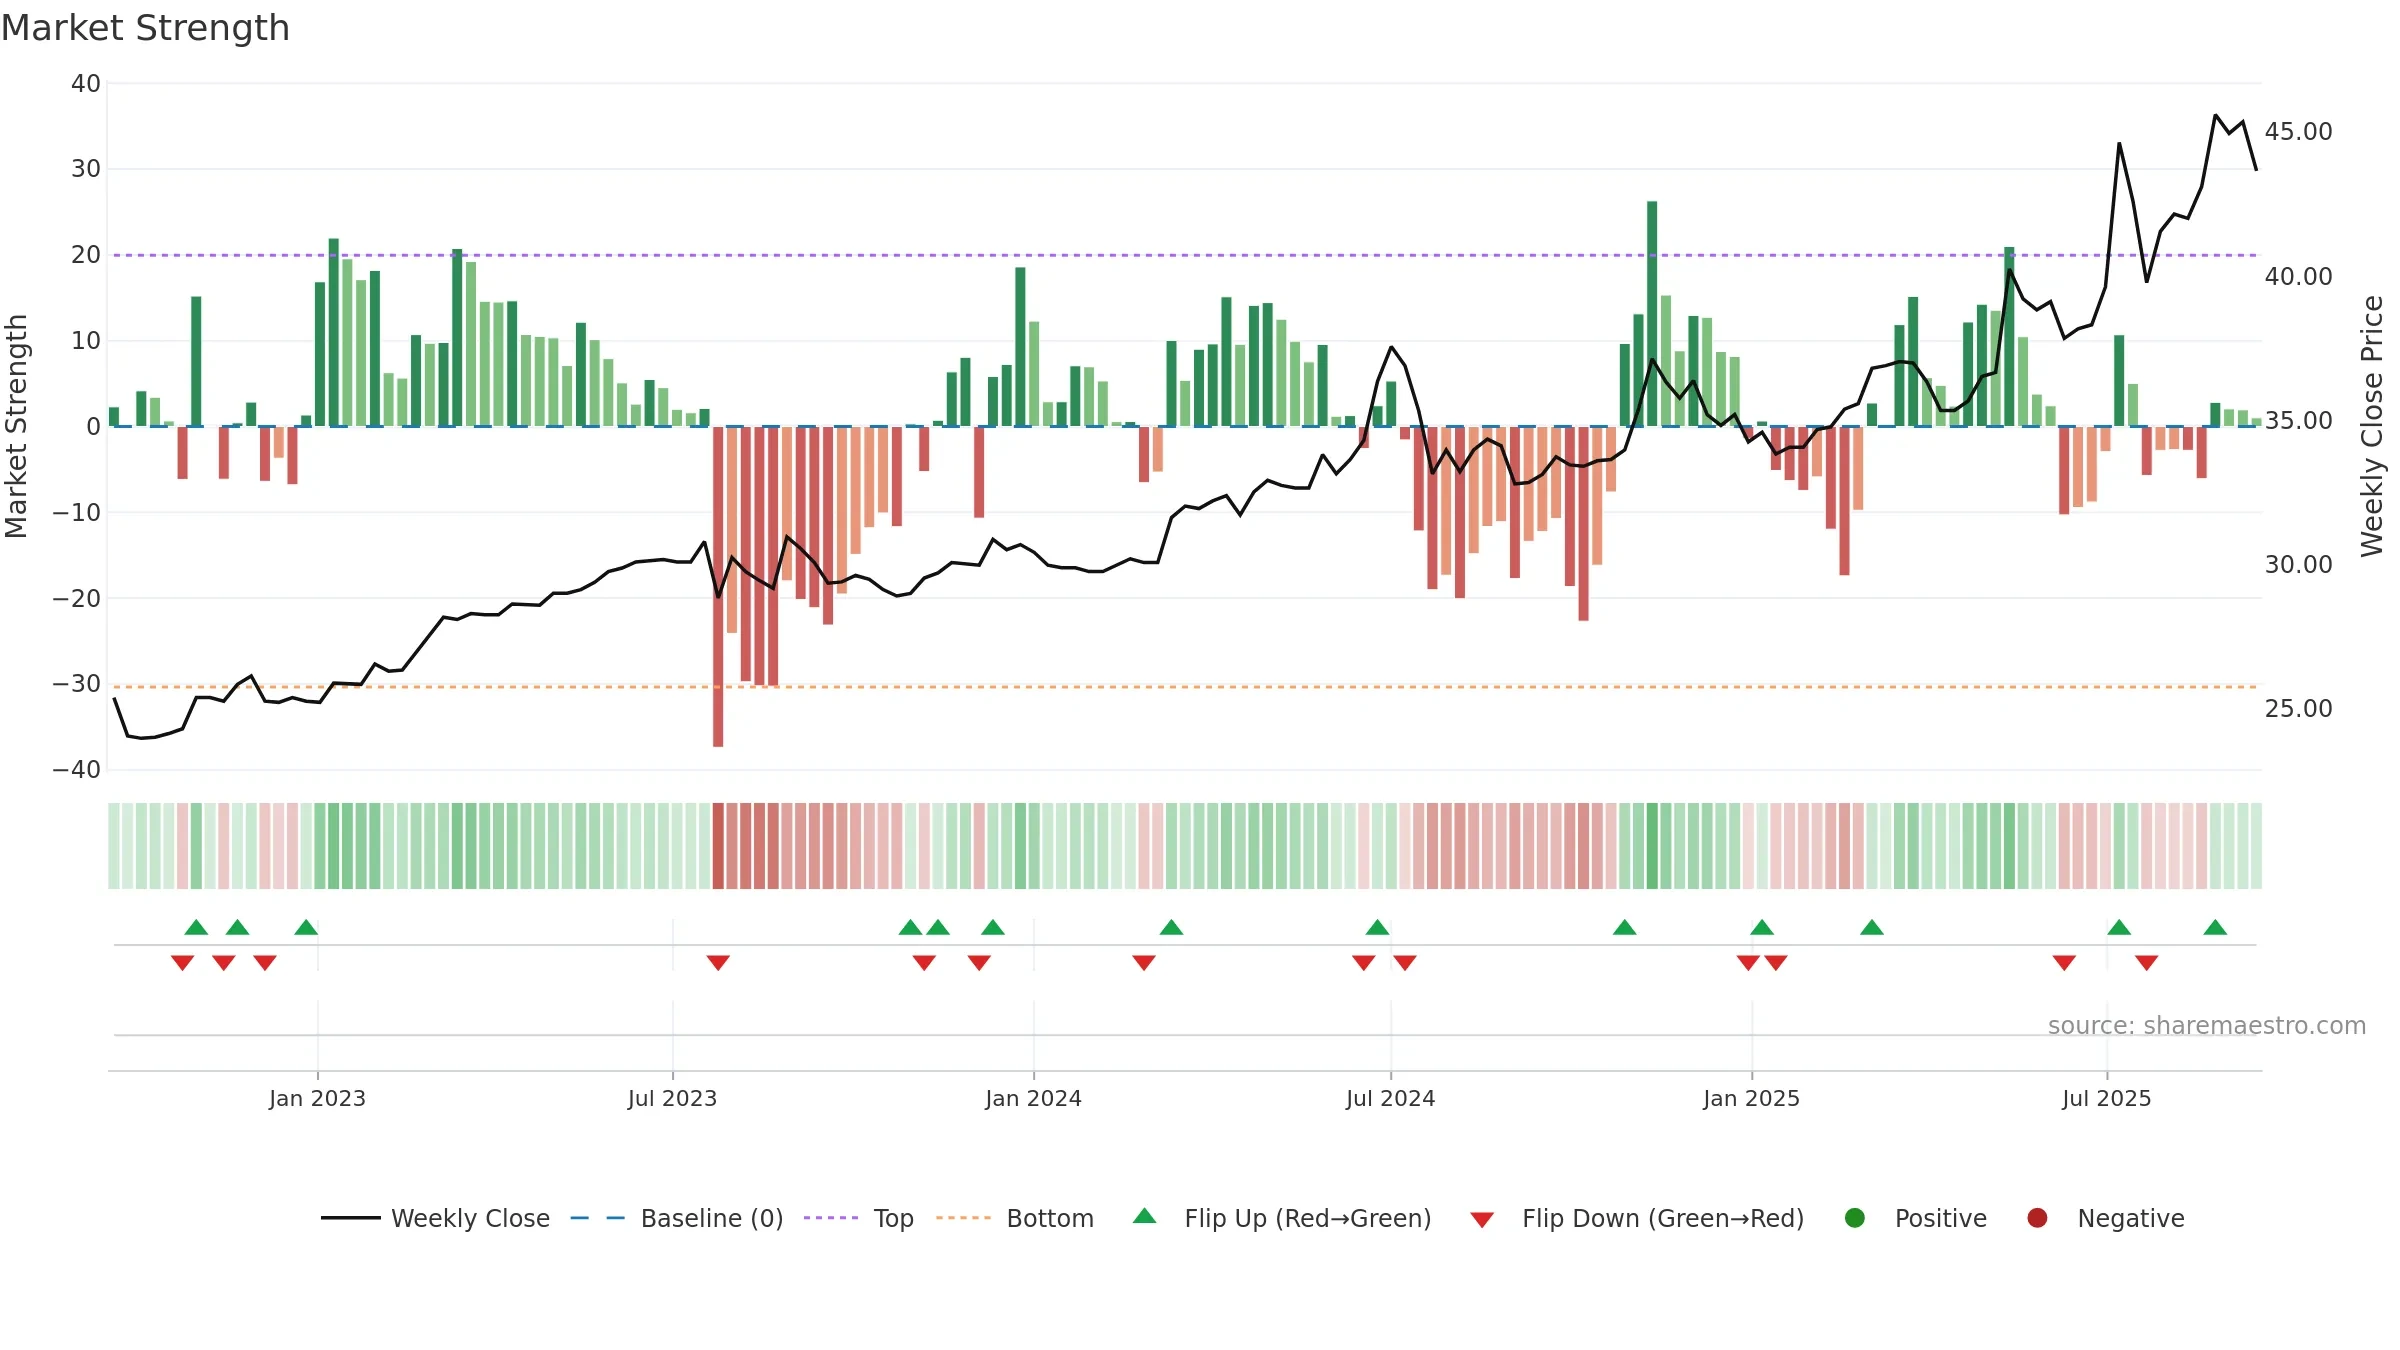Click the Jul 2024 x-axis label
This screenshot has width=2400, height=1350.
[x=1390, y=1098]
